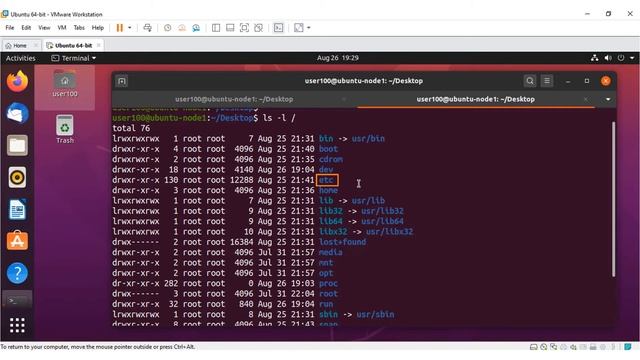The height and width of the screenshot is (360, 640).
Task: Launch Thunderbird Mail from the dock
Action: [17, 113]
